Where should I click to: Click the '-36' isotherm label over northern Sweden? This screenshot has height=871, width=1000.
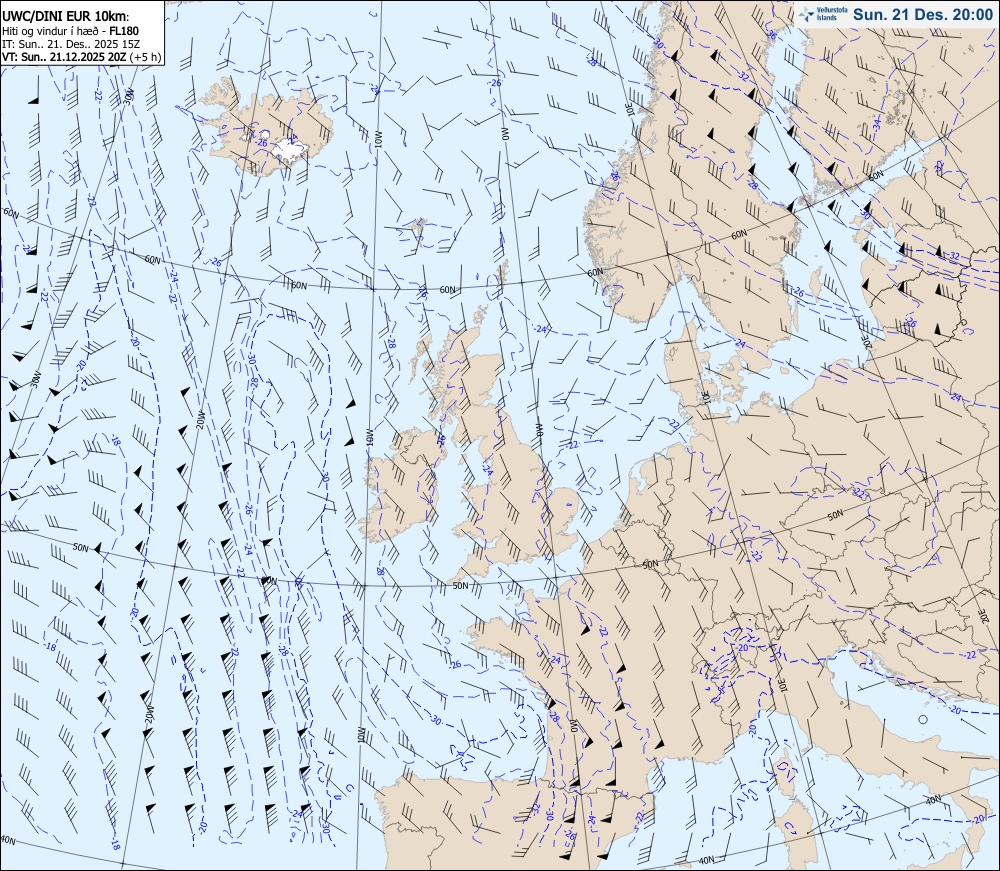770,35
